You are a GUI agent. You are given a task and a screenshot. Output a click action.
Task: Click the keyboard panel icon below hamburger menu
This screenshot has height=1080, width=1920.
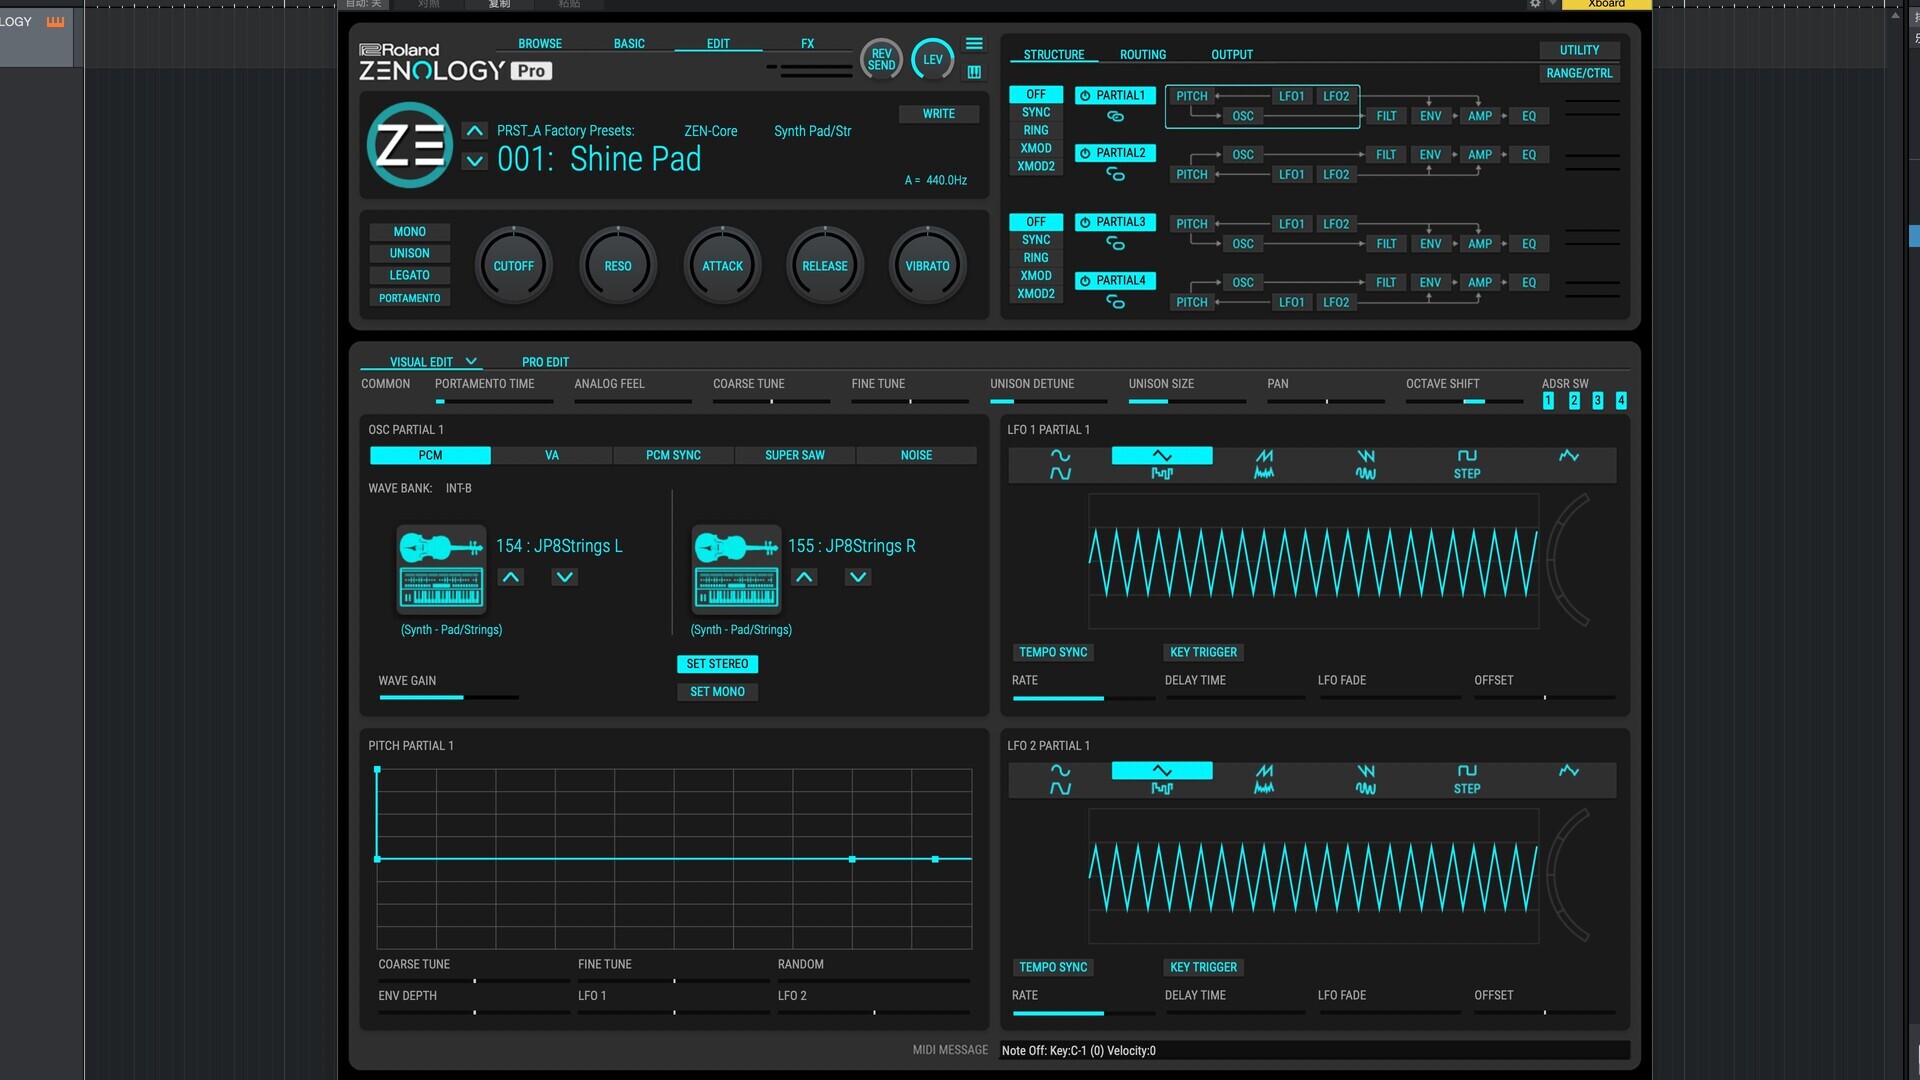click(x=974, y=72)
